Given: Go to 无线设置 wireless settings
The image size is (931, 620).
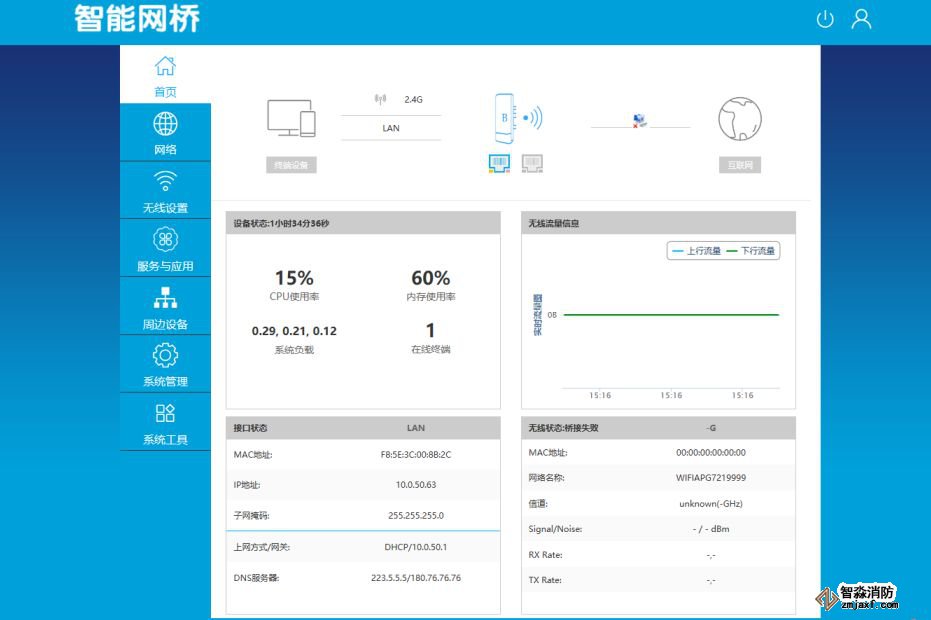Looking at the screenshot, I should click(165, 192).
